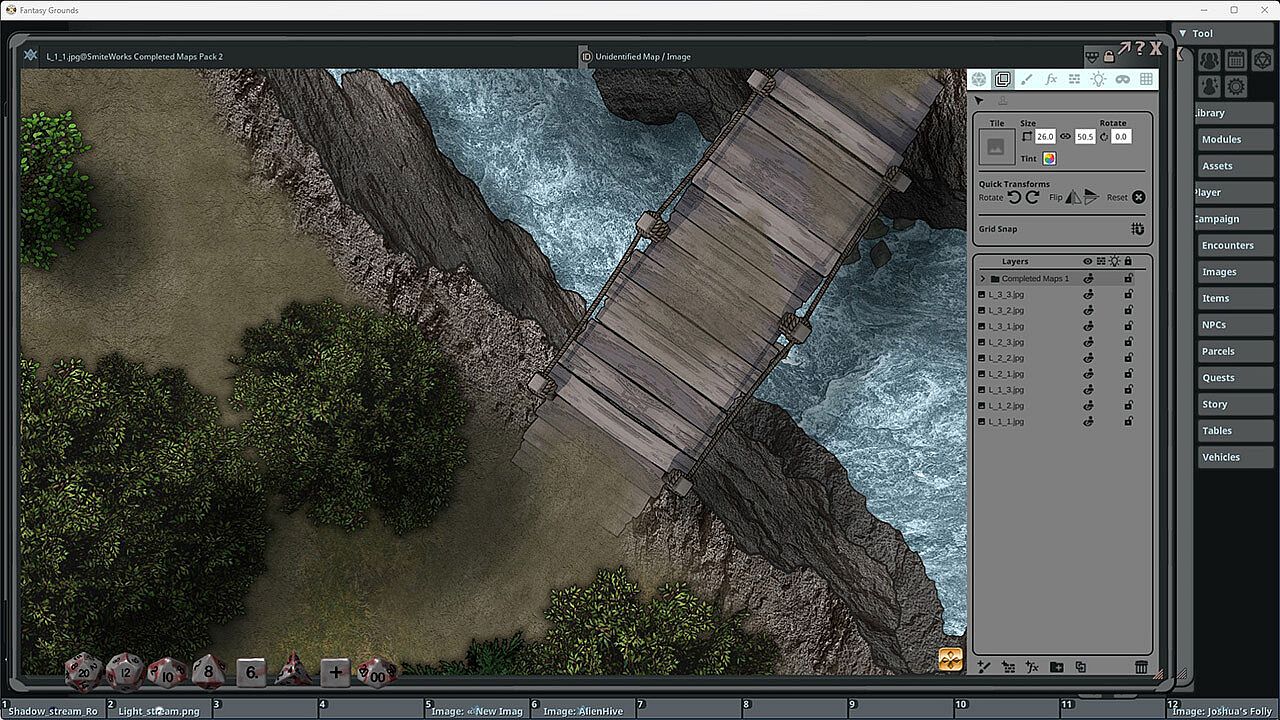
Task: Open the grid settings tool
Action: pos(1146,79)
